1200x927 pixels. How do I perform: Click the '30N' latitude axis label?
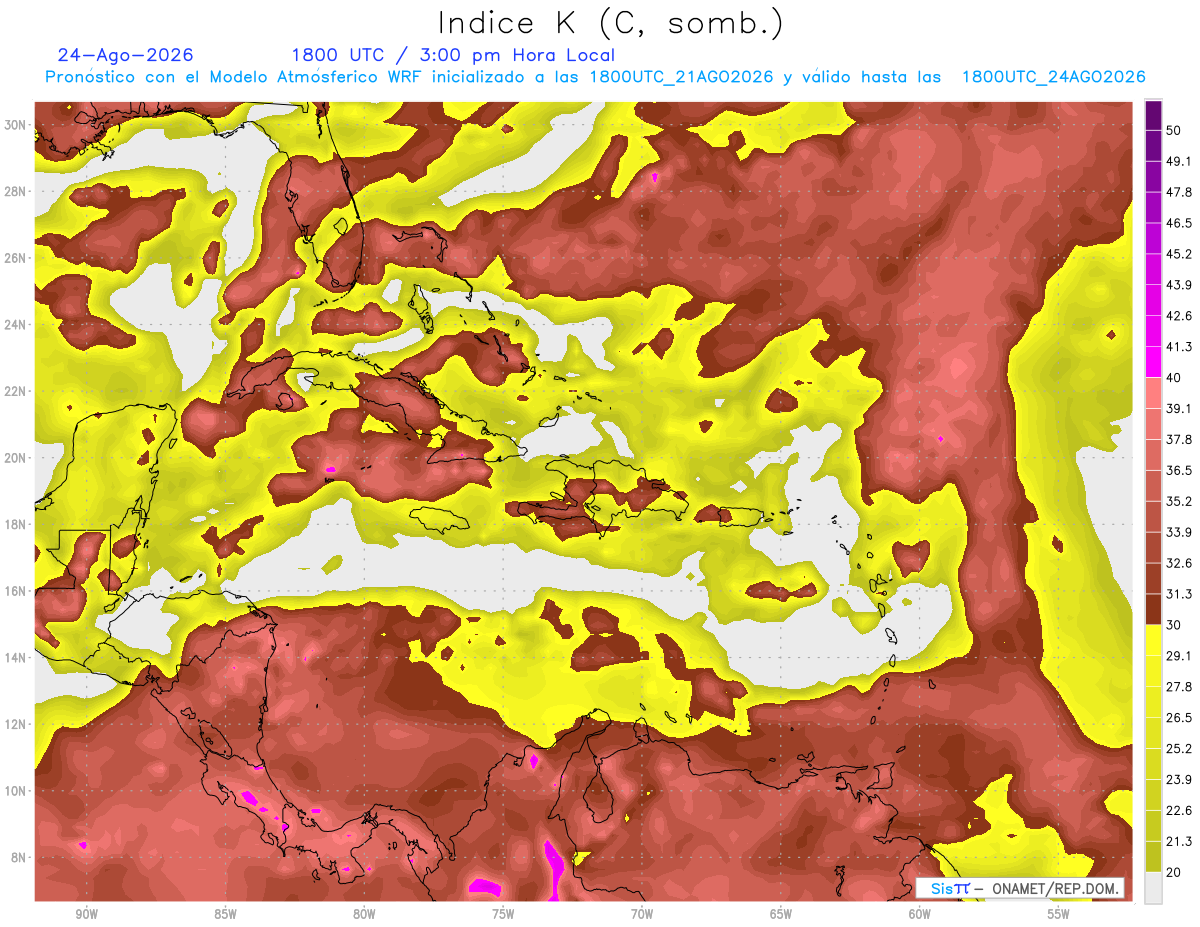coord(15,125)
